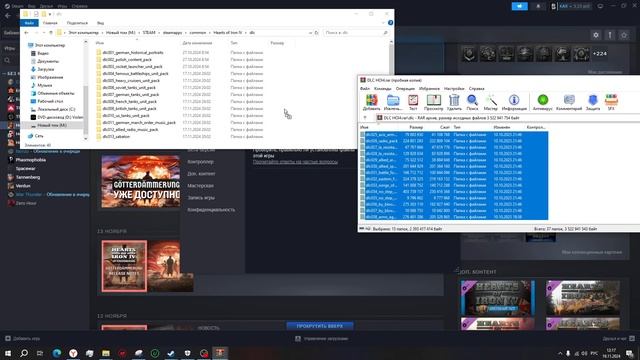640x360 pixels.
Task: Open the Götterdämmerung news thumbnail in Steam
Action: 141,181
